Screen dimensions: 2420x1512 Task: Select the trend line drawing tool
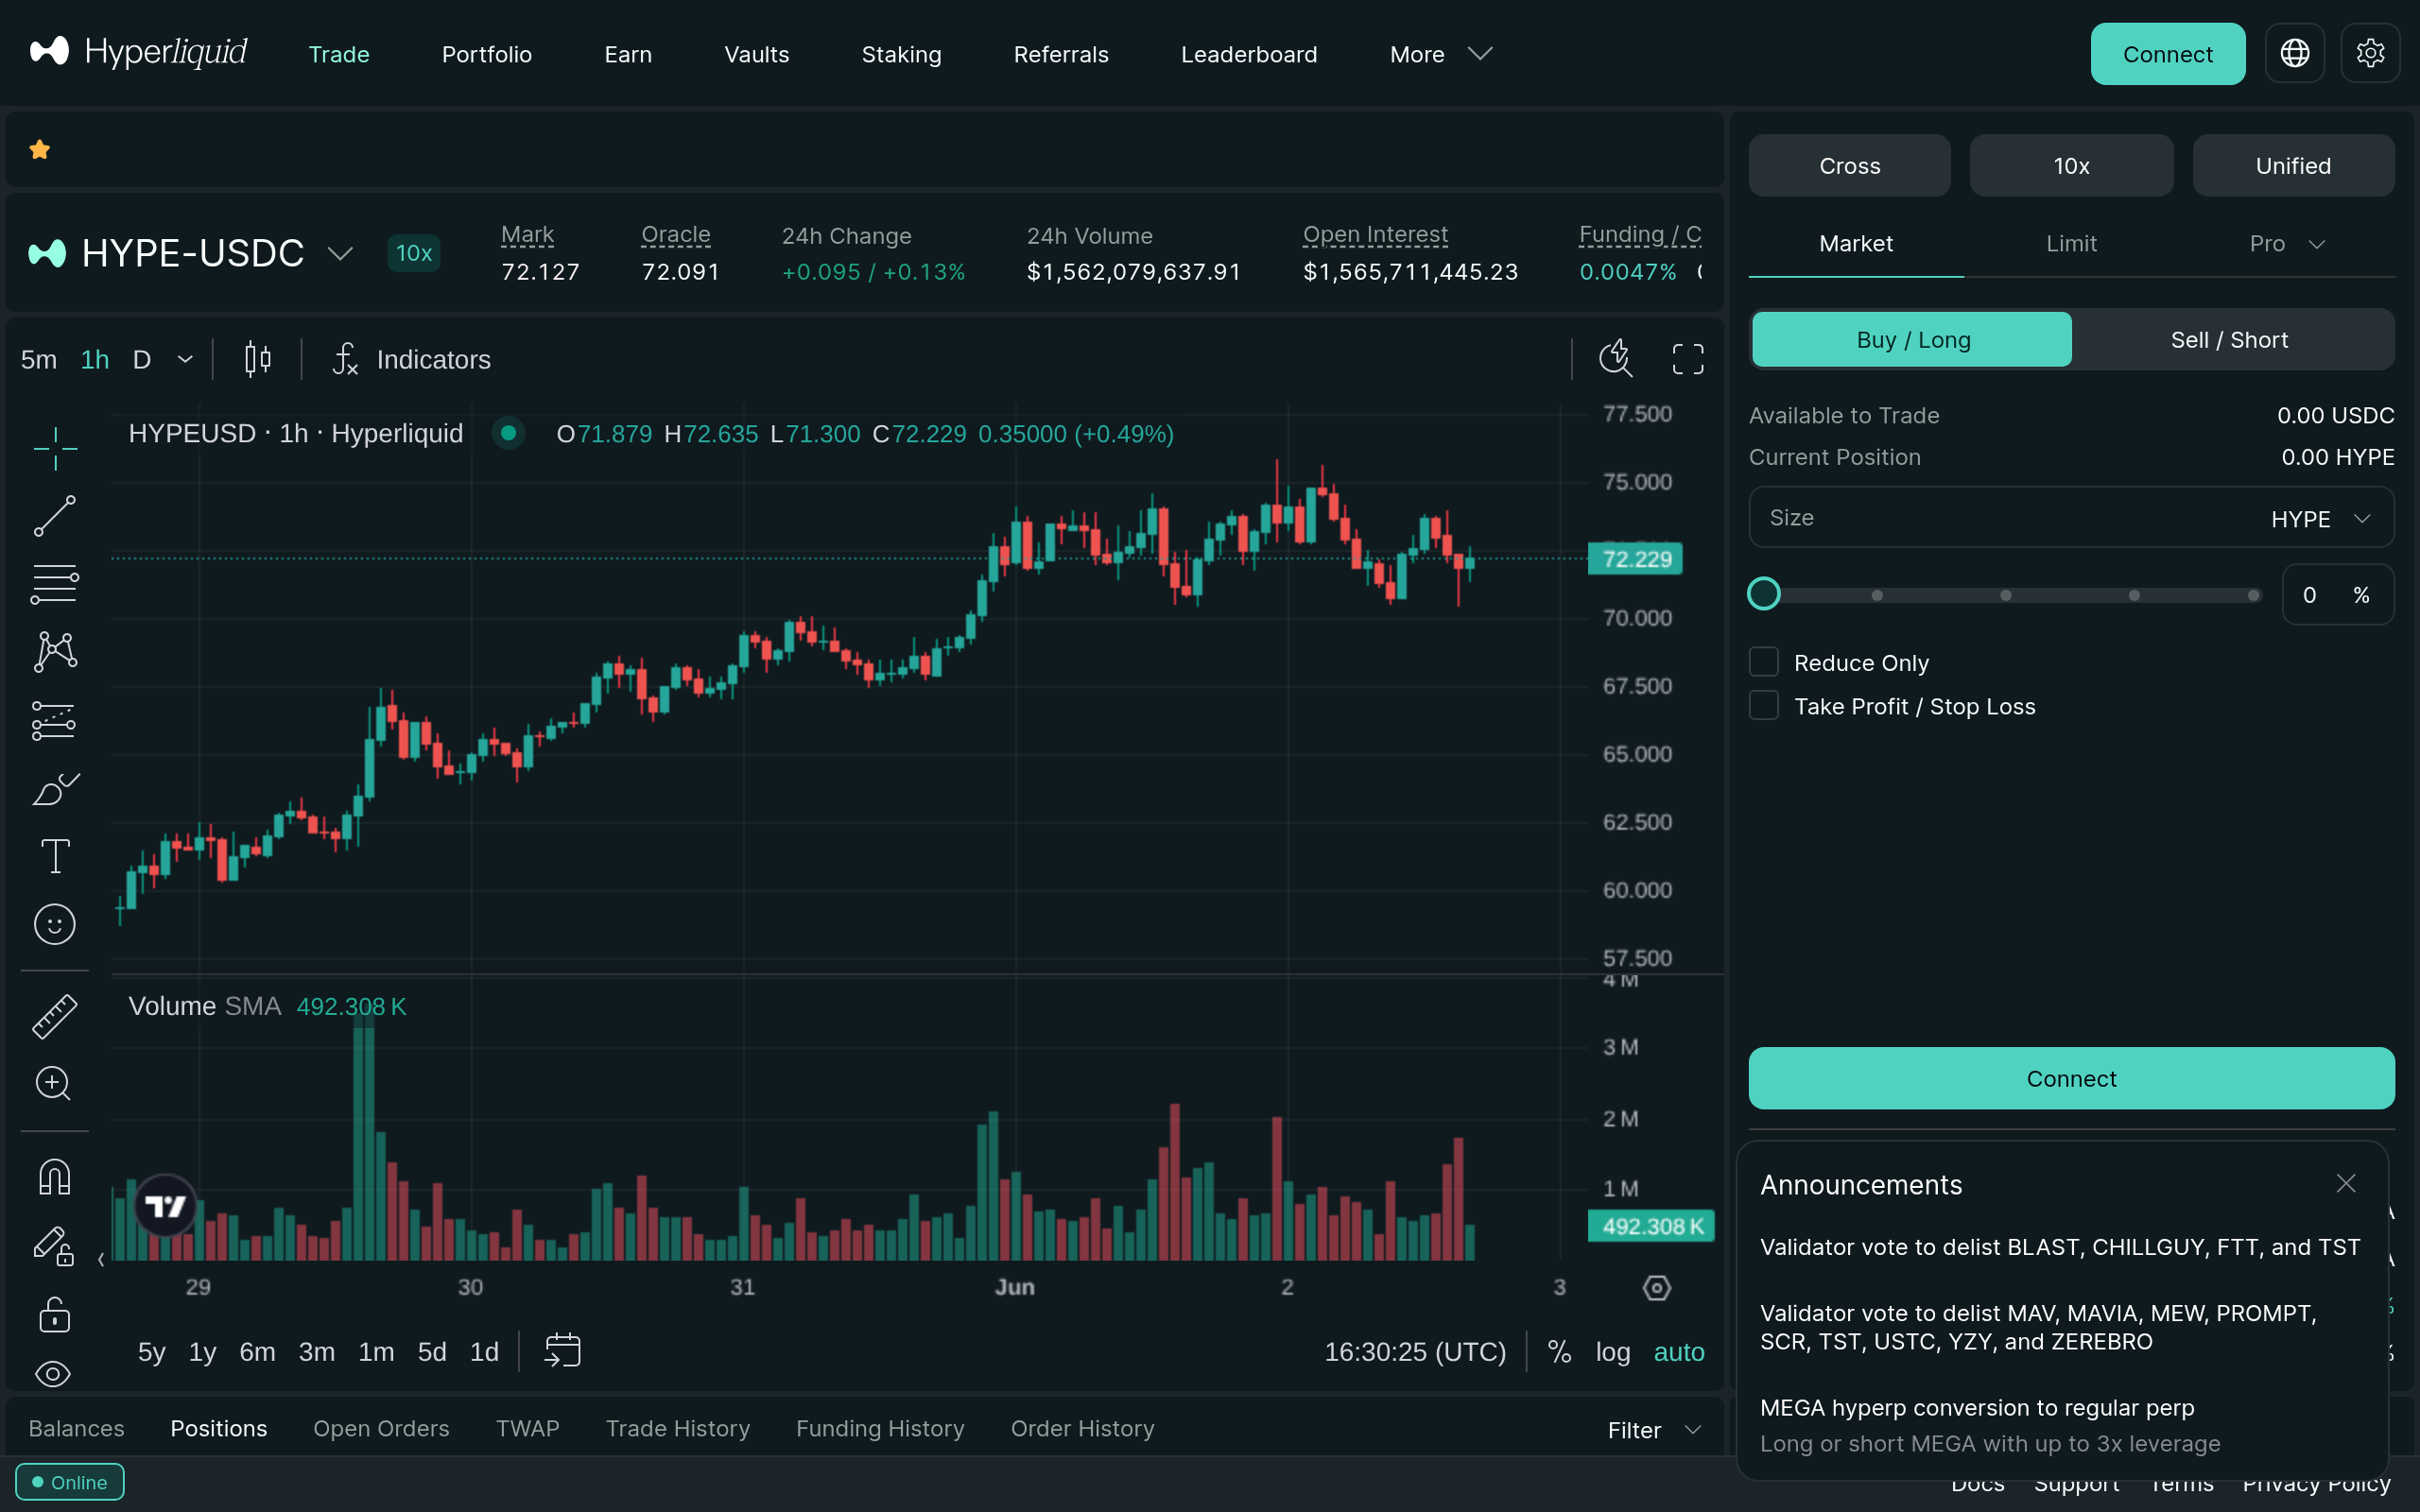click(55, 516)
